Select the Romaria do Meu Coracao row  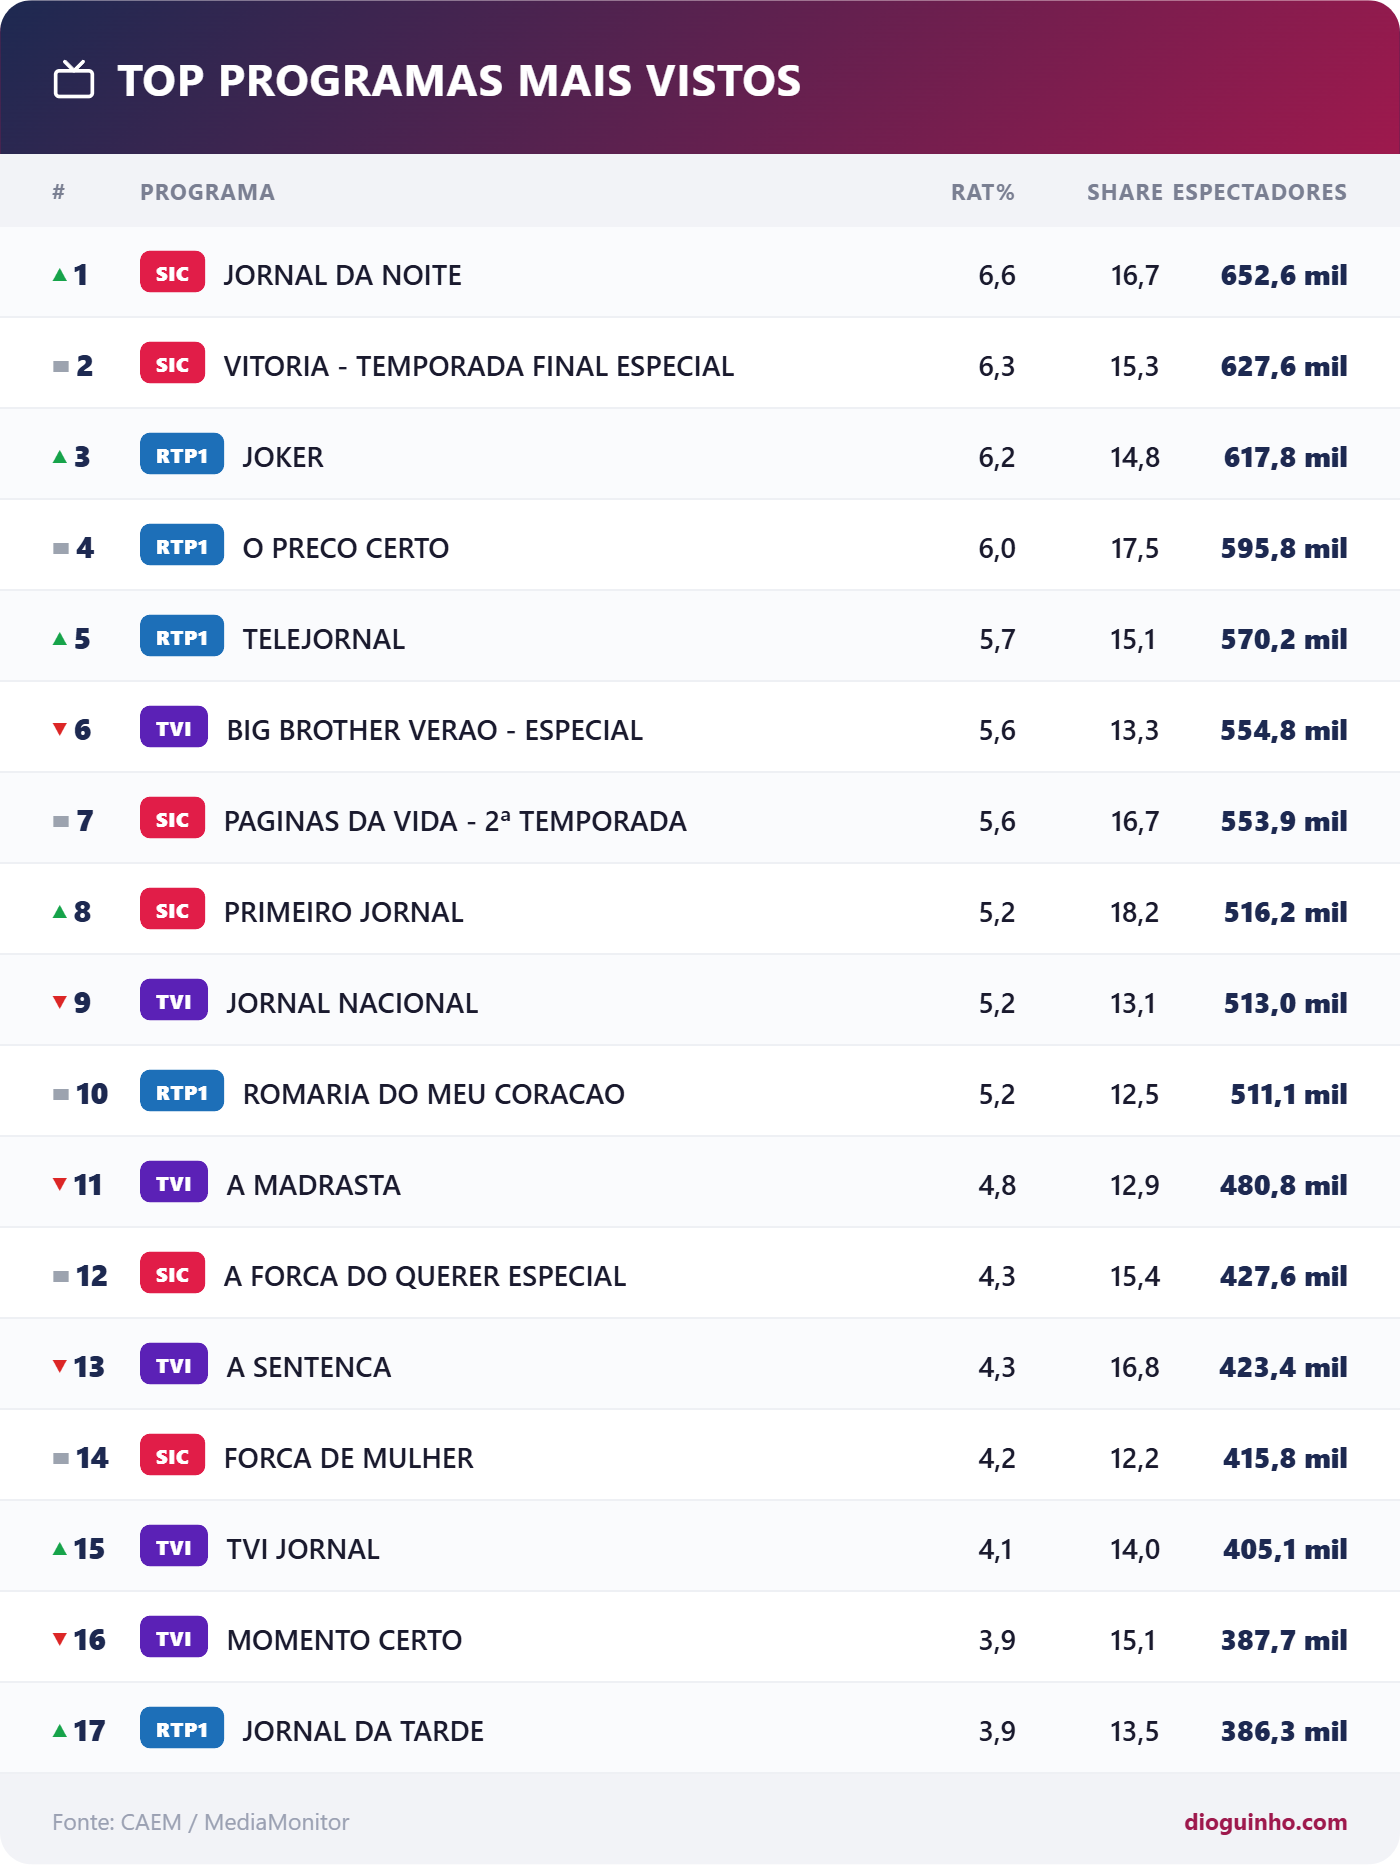(700, 1092)
